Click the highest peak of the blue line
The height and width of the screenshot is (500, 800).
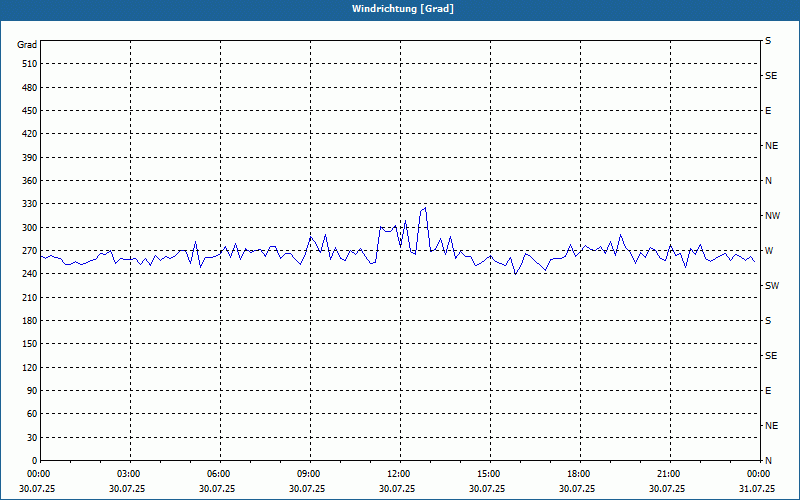pos(426,208)
